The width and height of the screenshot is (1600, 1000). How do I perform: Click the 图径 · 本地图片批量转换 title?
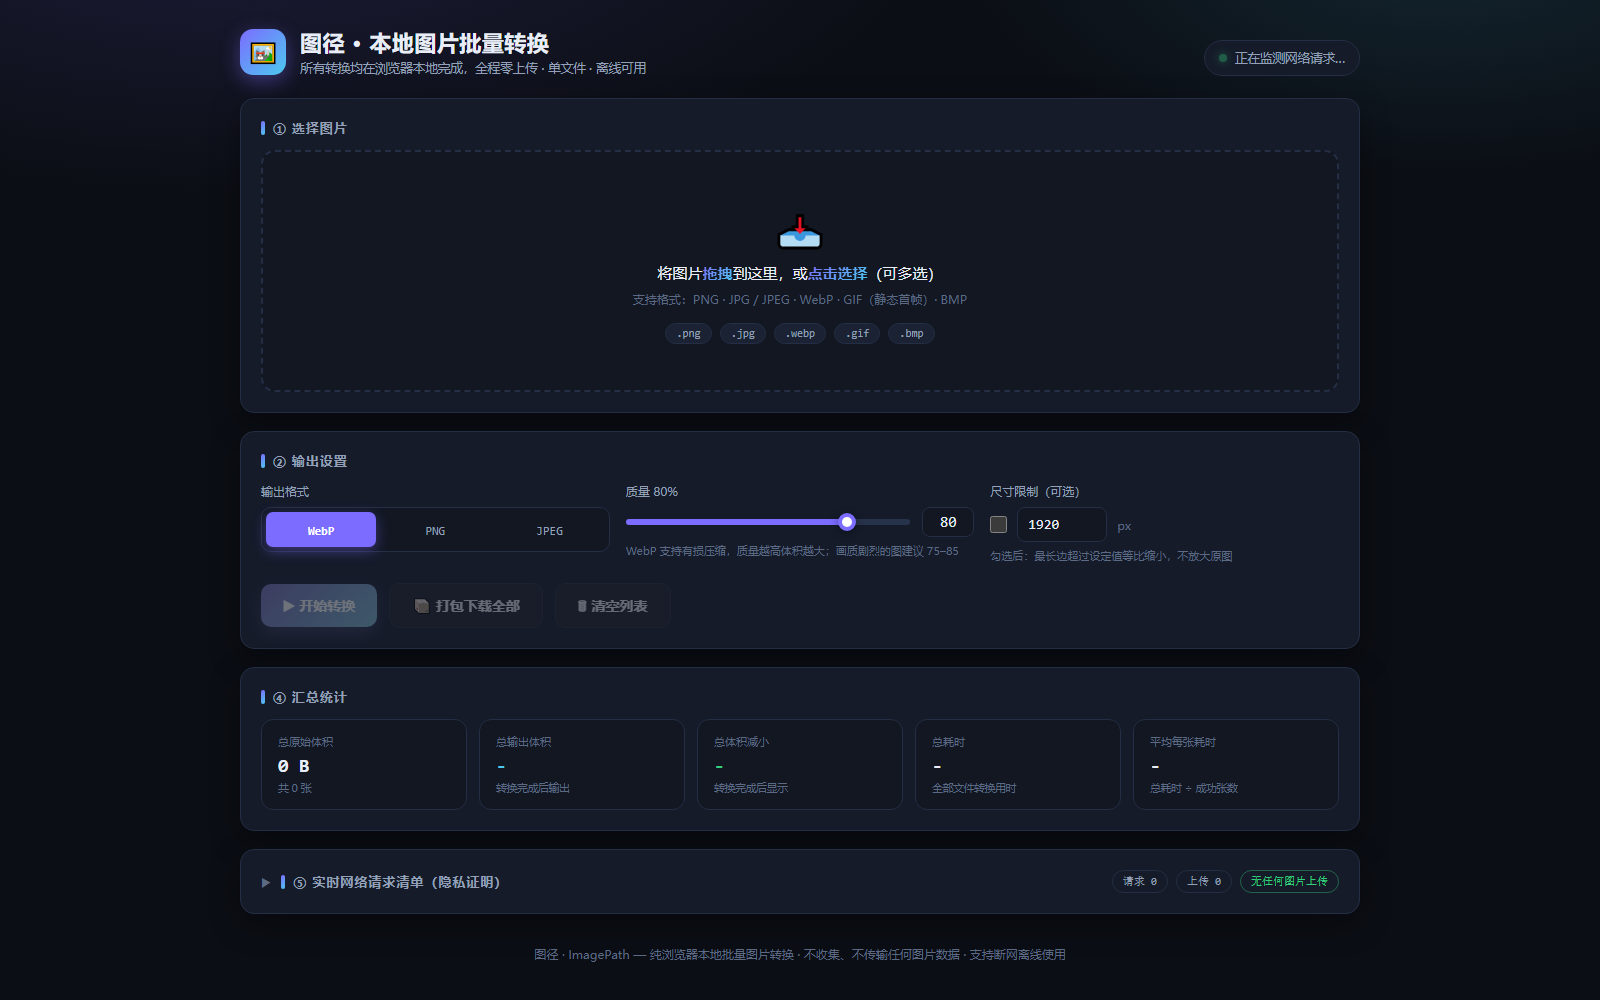(x=424, y=44)
